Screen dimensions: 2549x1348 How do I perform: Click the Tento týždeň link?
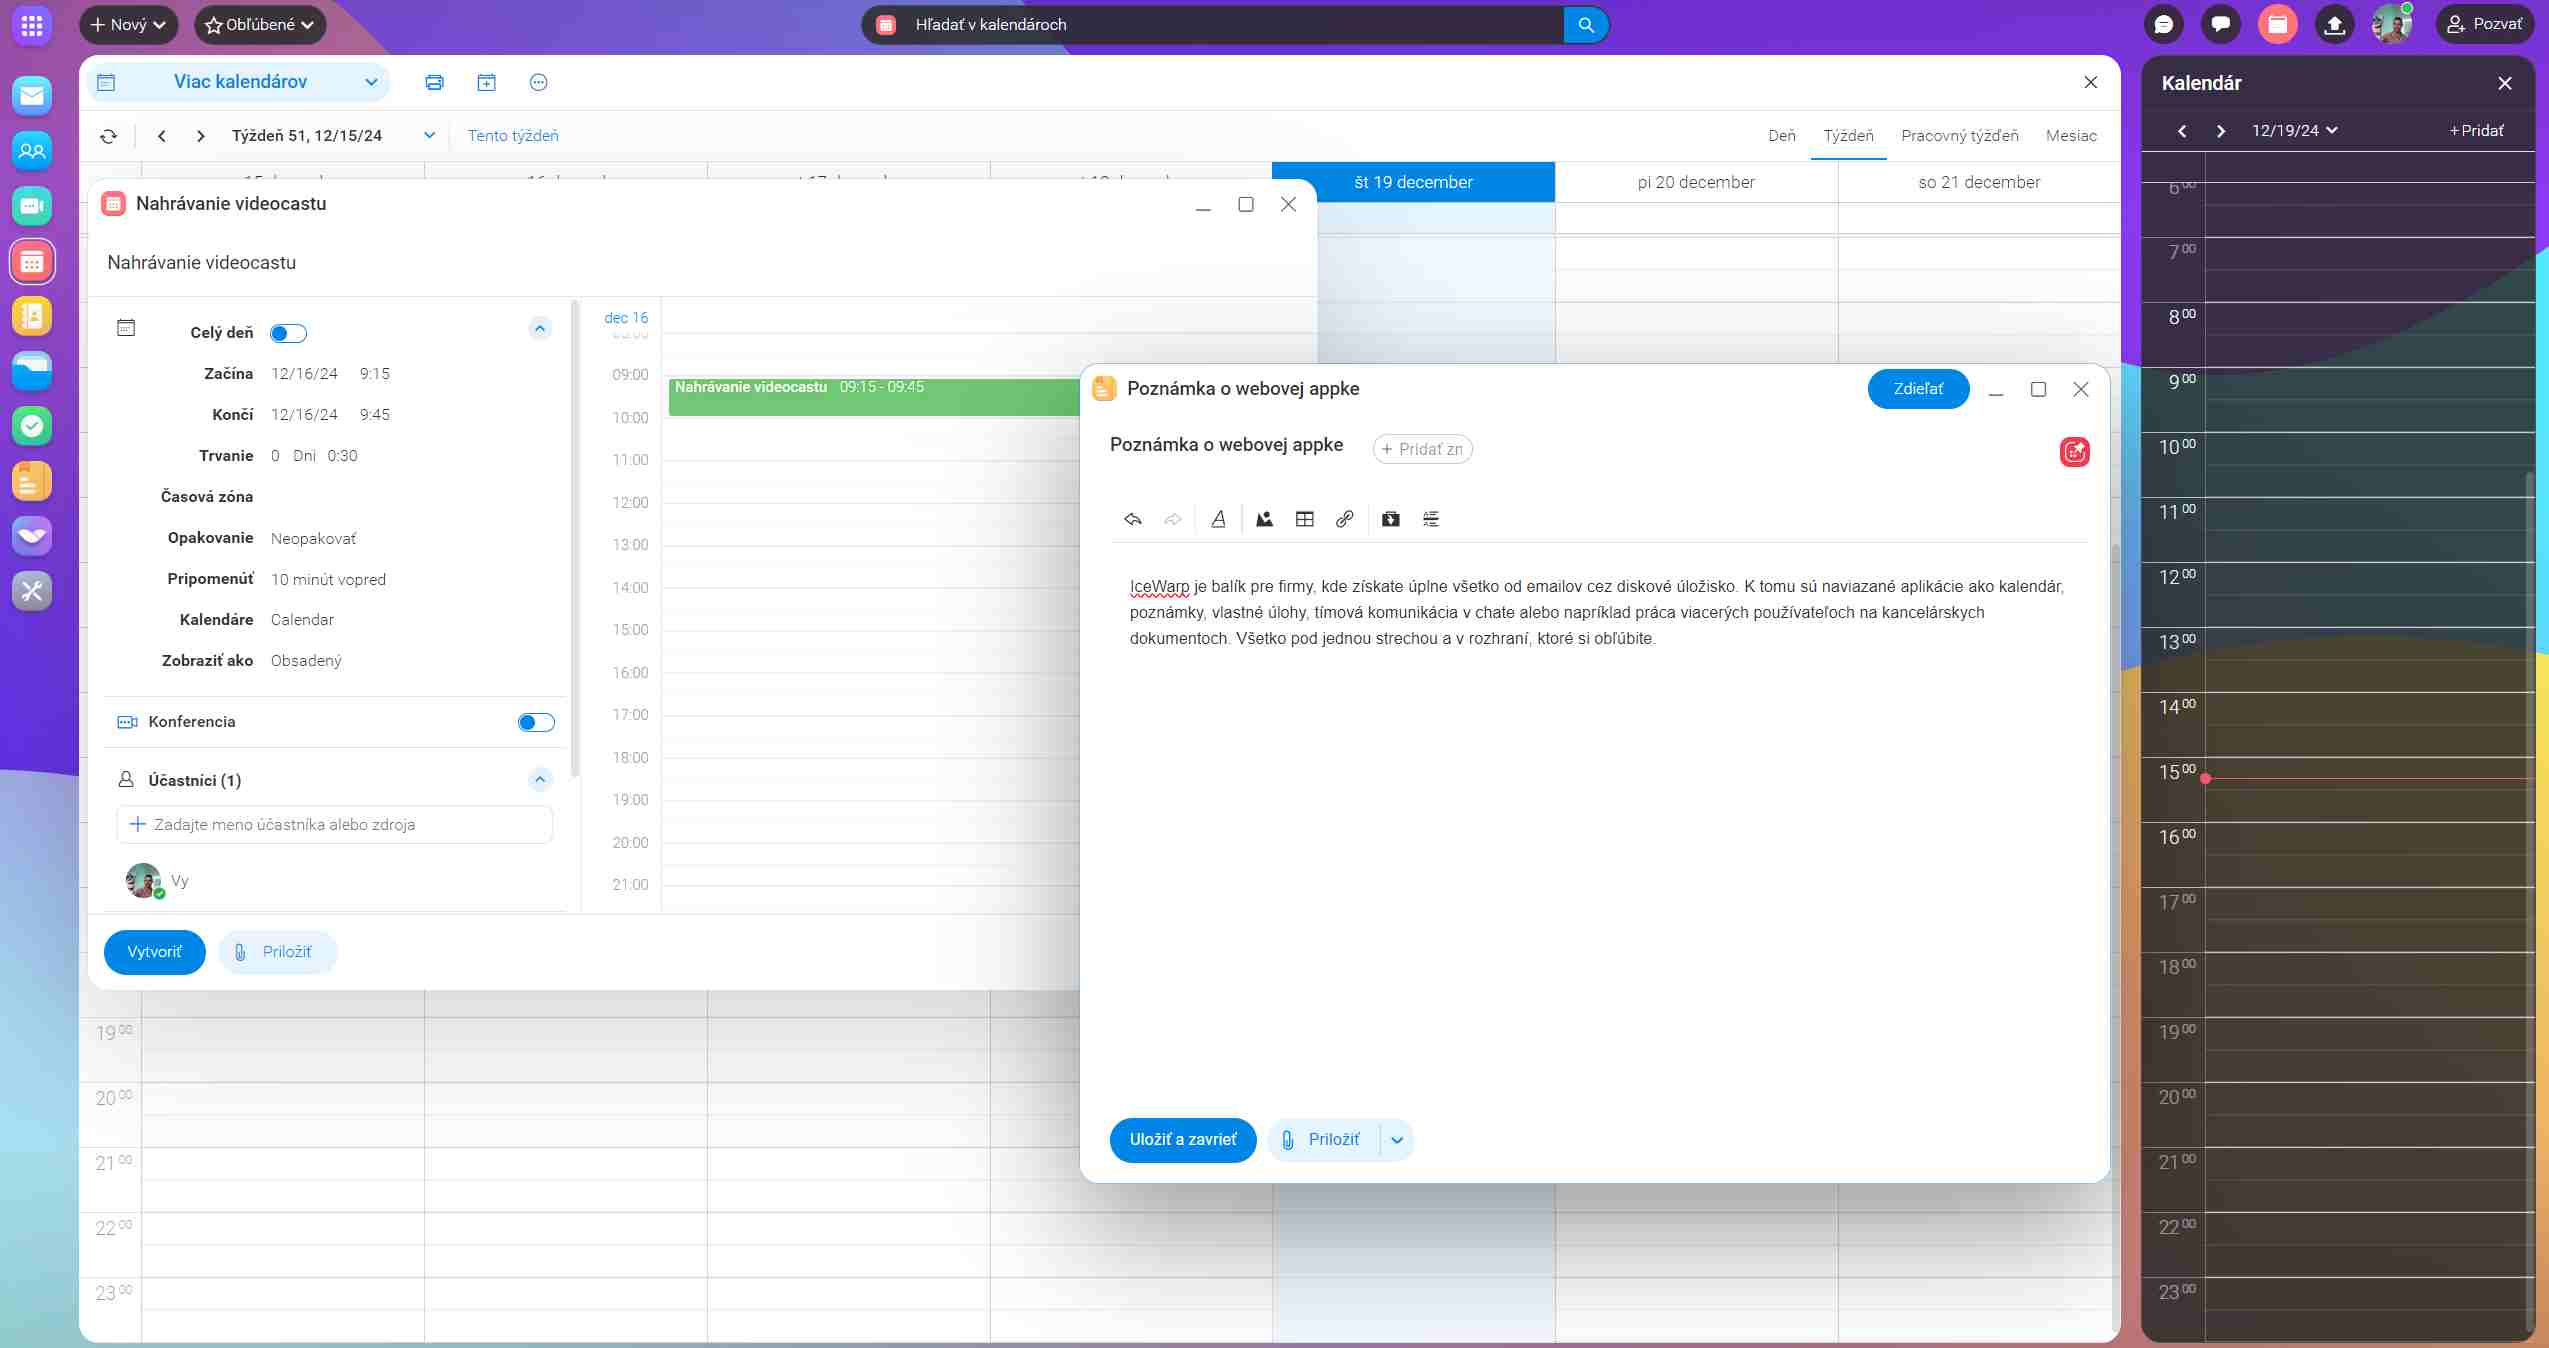pyautogui.click(x=513, y=136)
